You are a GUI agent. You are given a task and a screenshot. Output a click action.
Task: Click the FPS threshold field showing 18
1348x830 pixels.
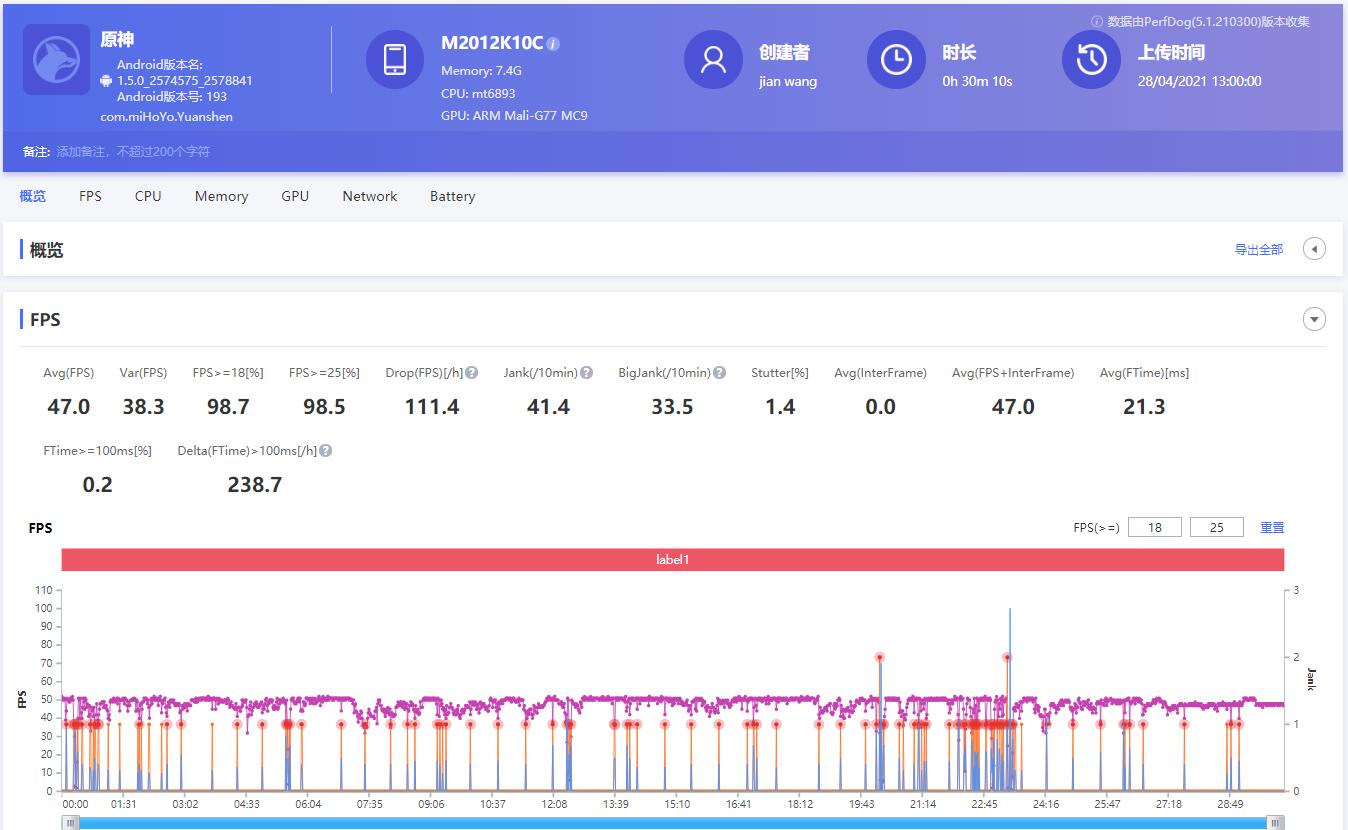[1154, 527]
